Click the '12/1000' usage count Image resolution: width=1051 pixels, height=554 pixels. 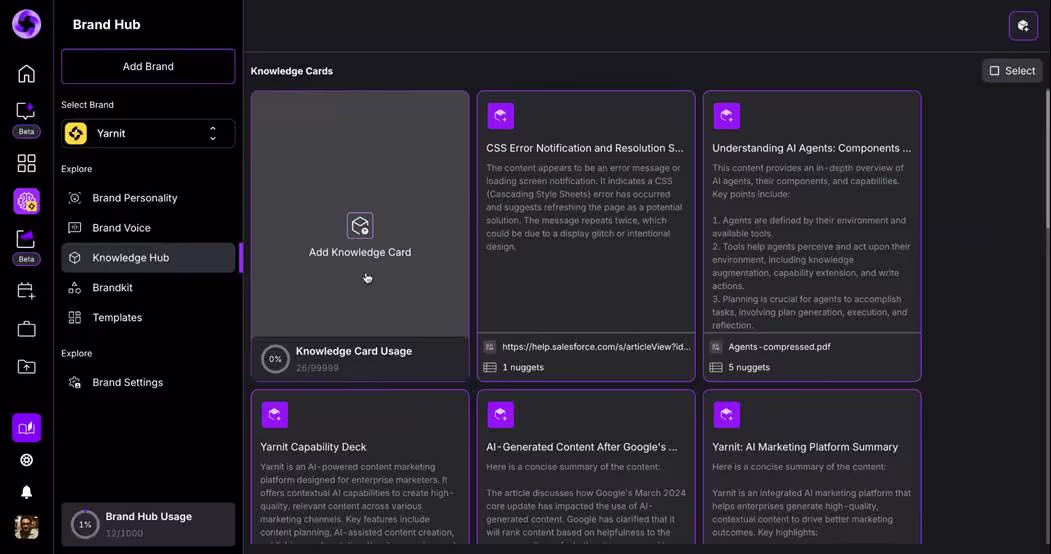124,533
